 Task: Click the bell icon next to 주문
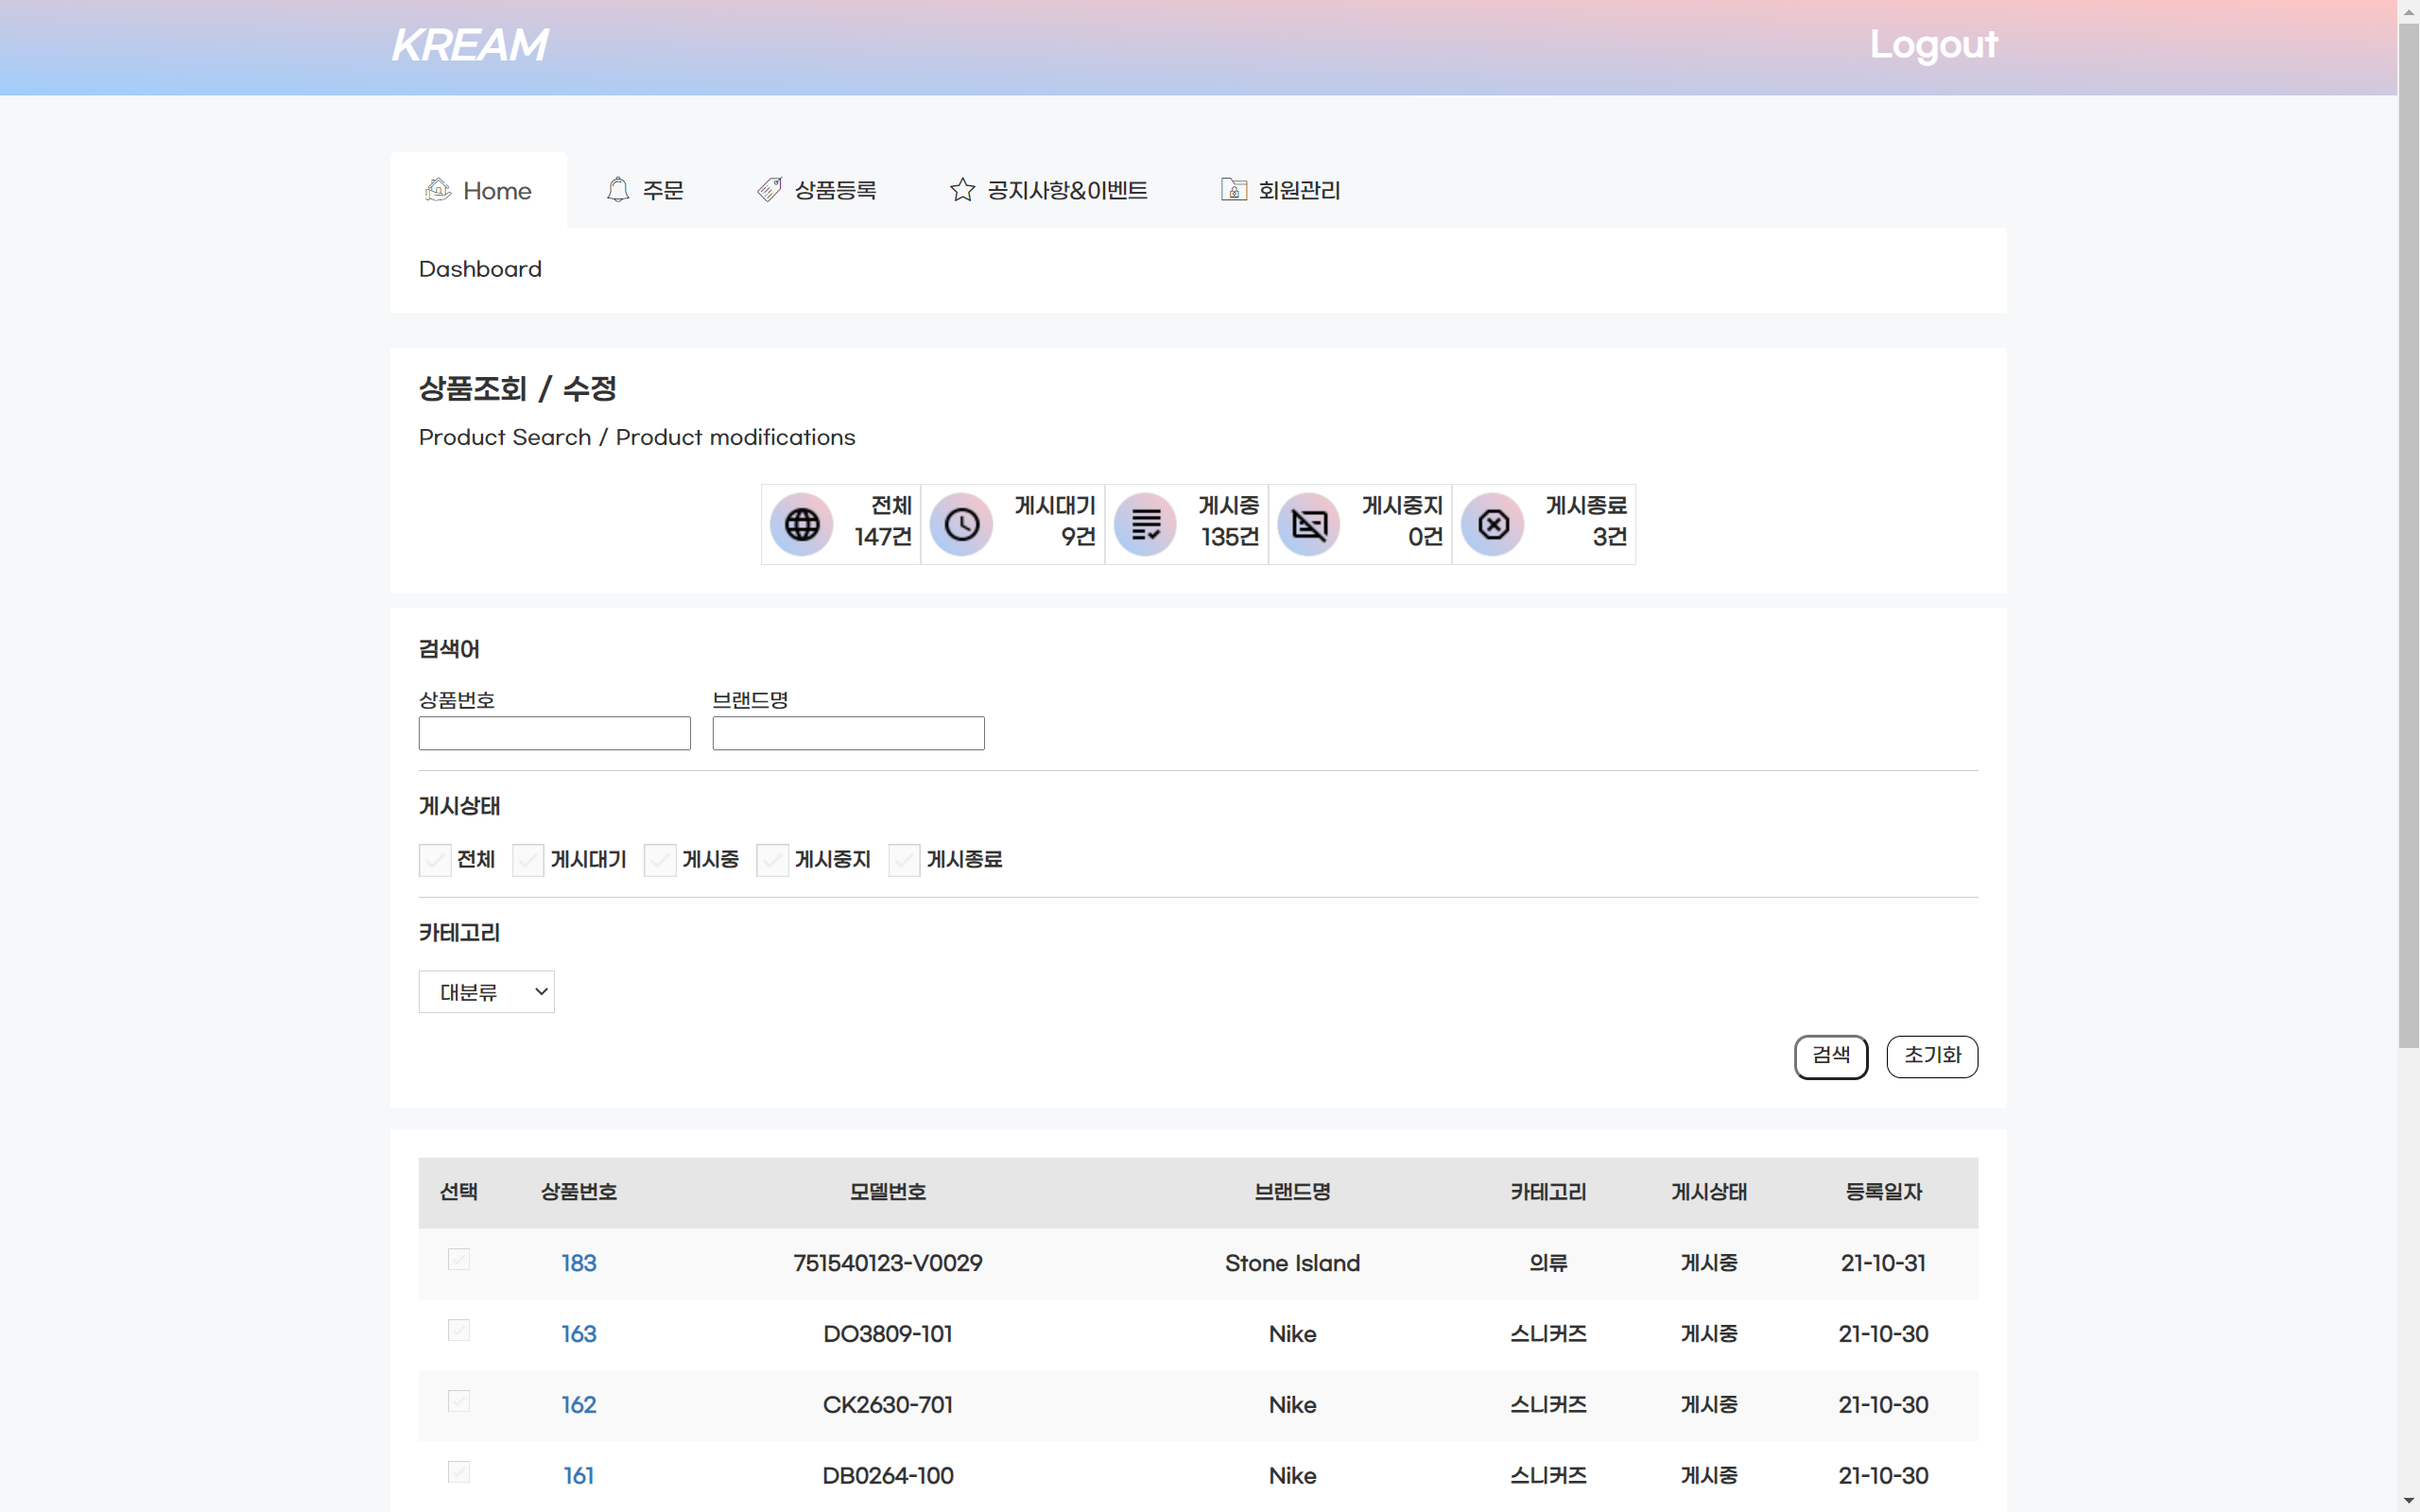[x=618, y=189]
